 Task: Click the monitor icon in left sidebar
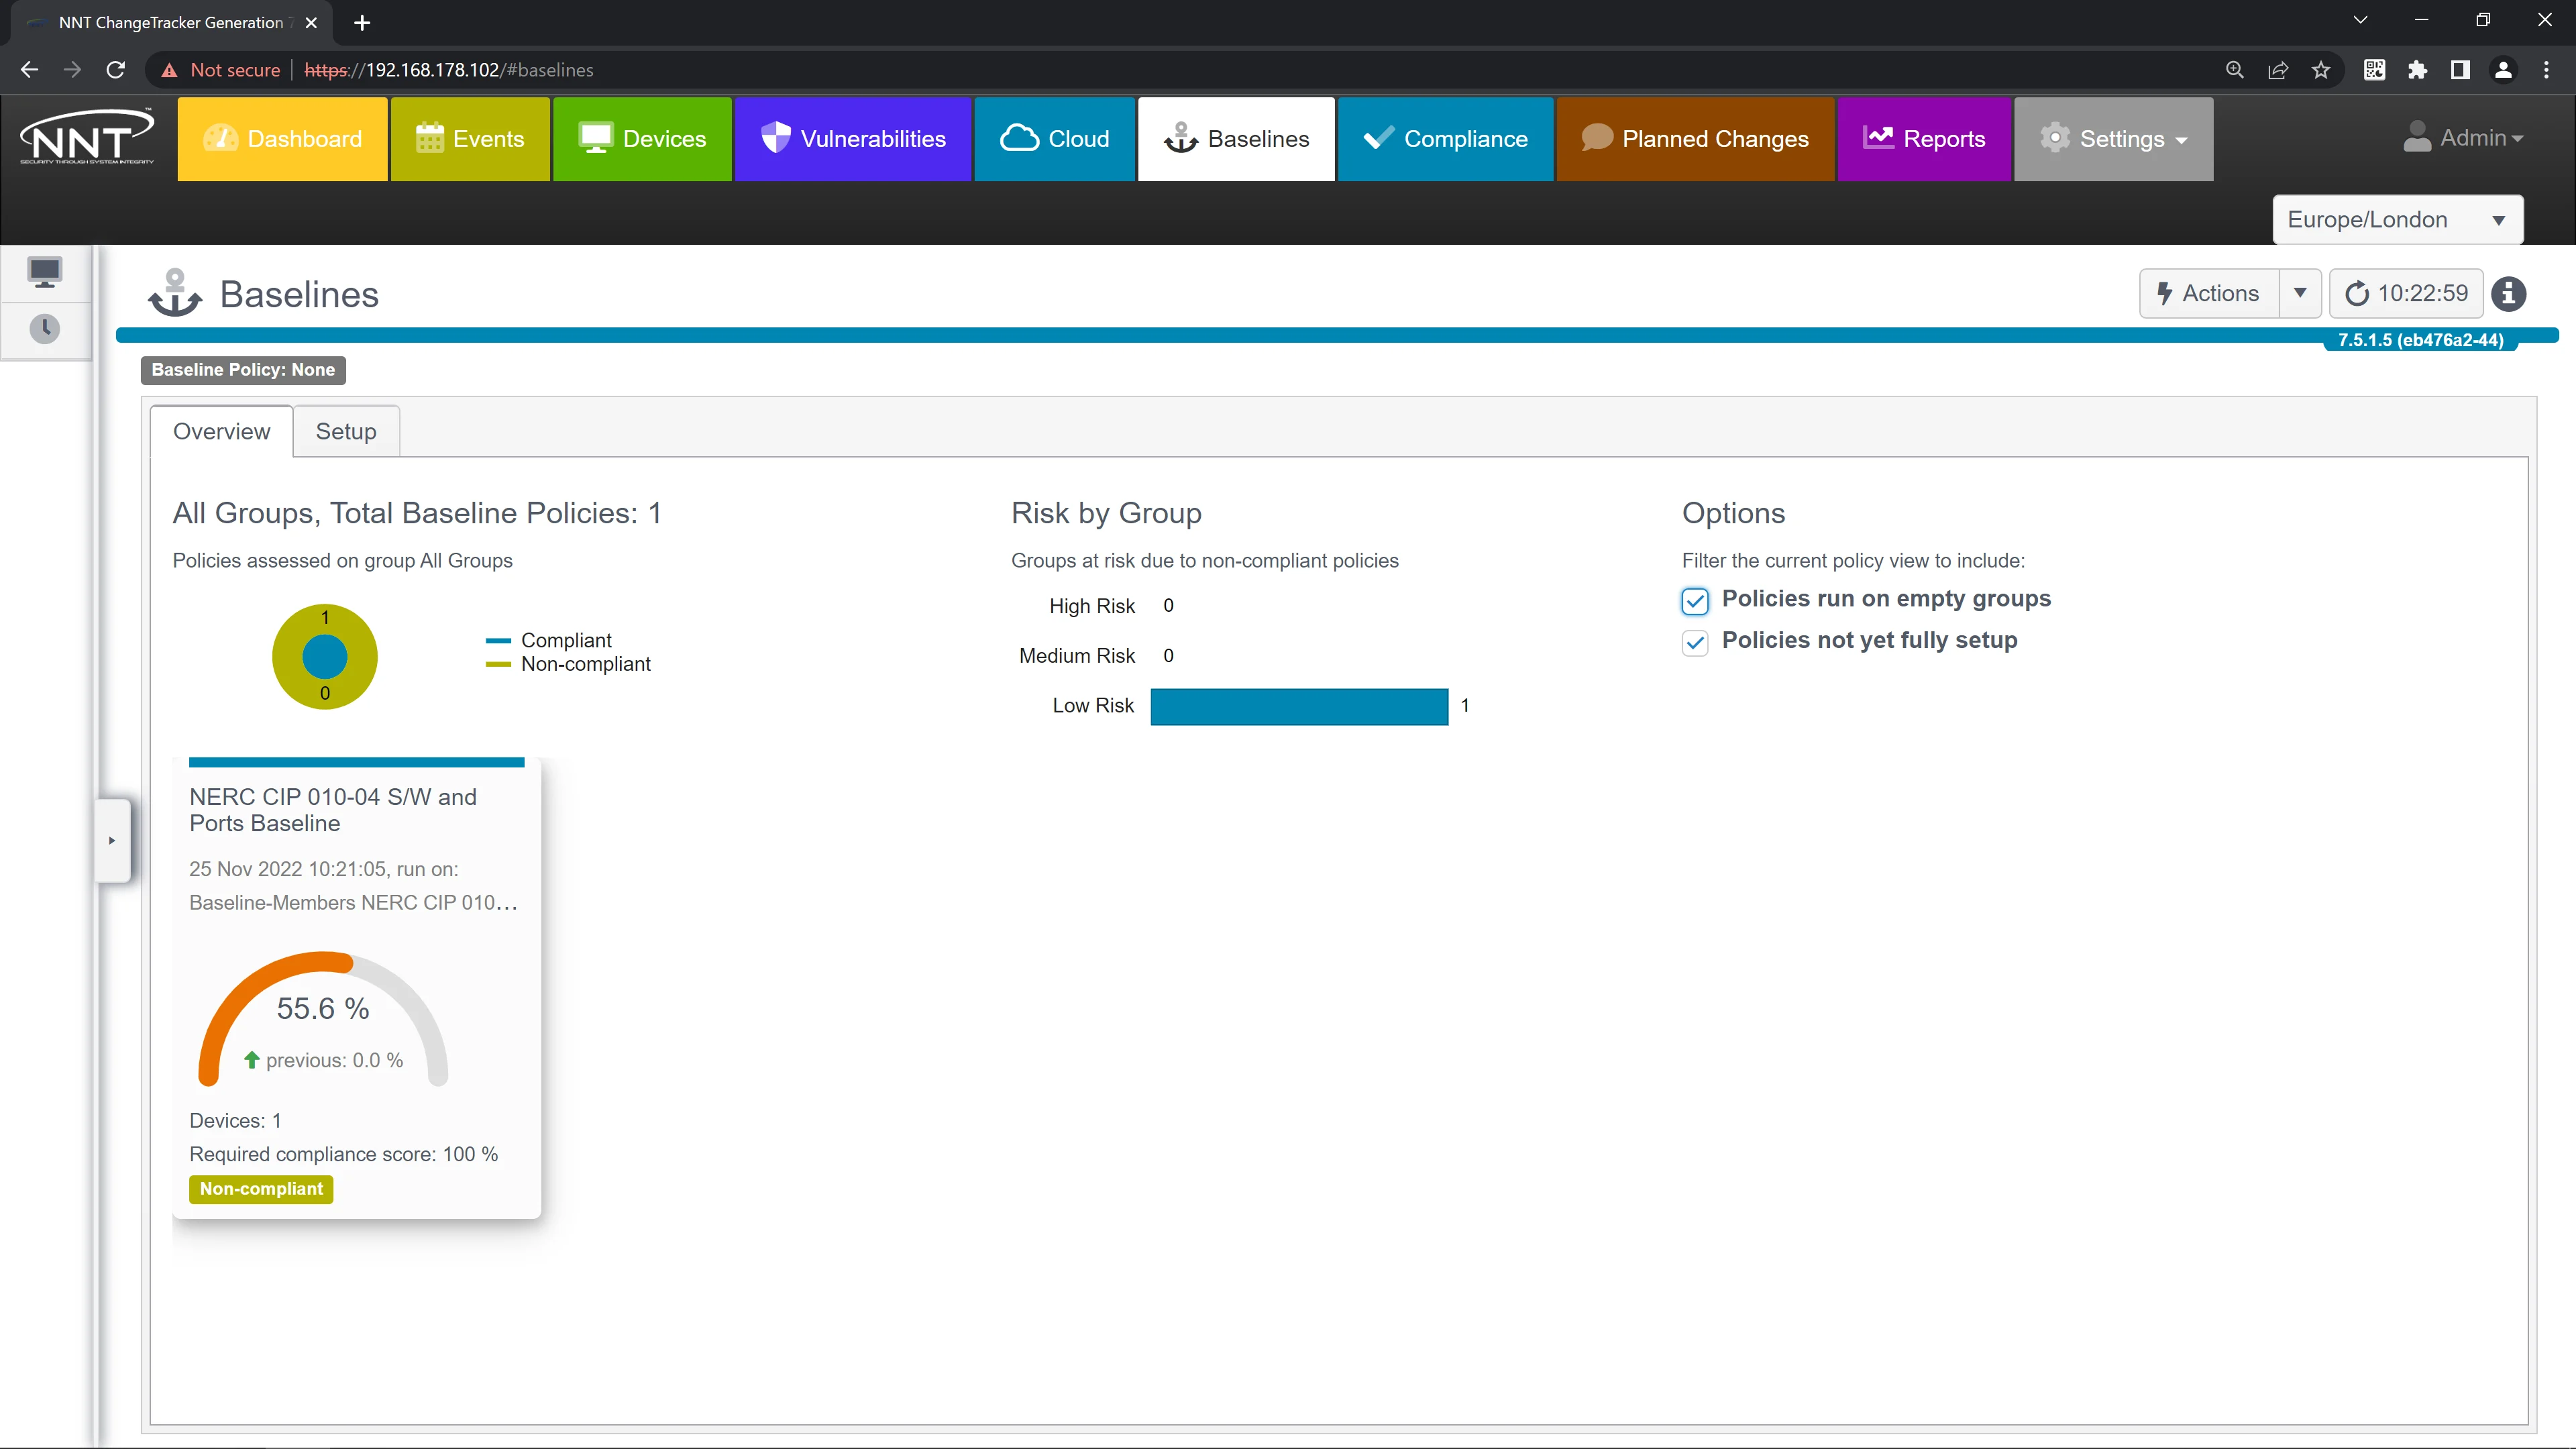pos(45,272)
